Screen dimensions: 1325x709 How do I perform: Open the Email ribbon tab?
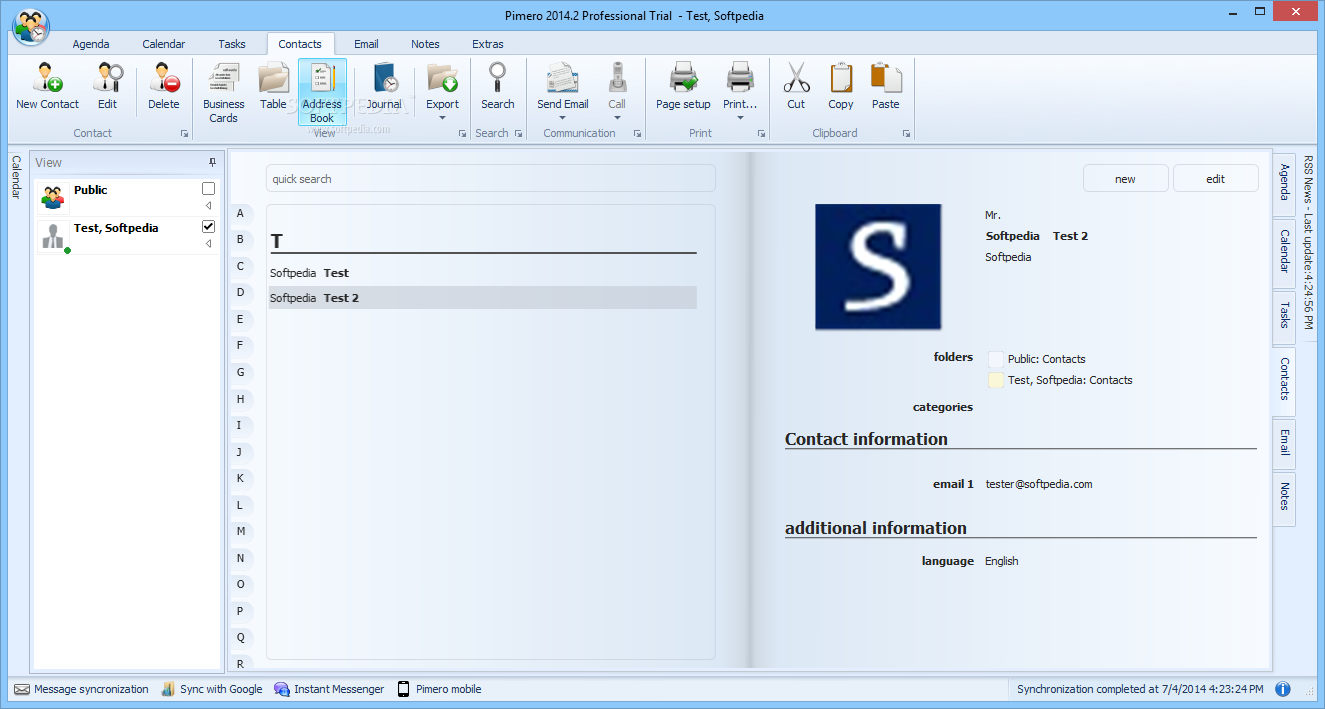click(x=366, y=44)
